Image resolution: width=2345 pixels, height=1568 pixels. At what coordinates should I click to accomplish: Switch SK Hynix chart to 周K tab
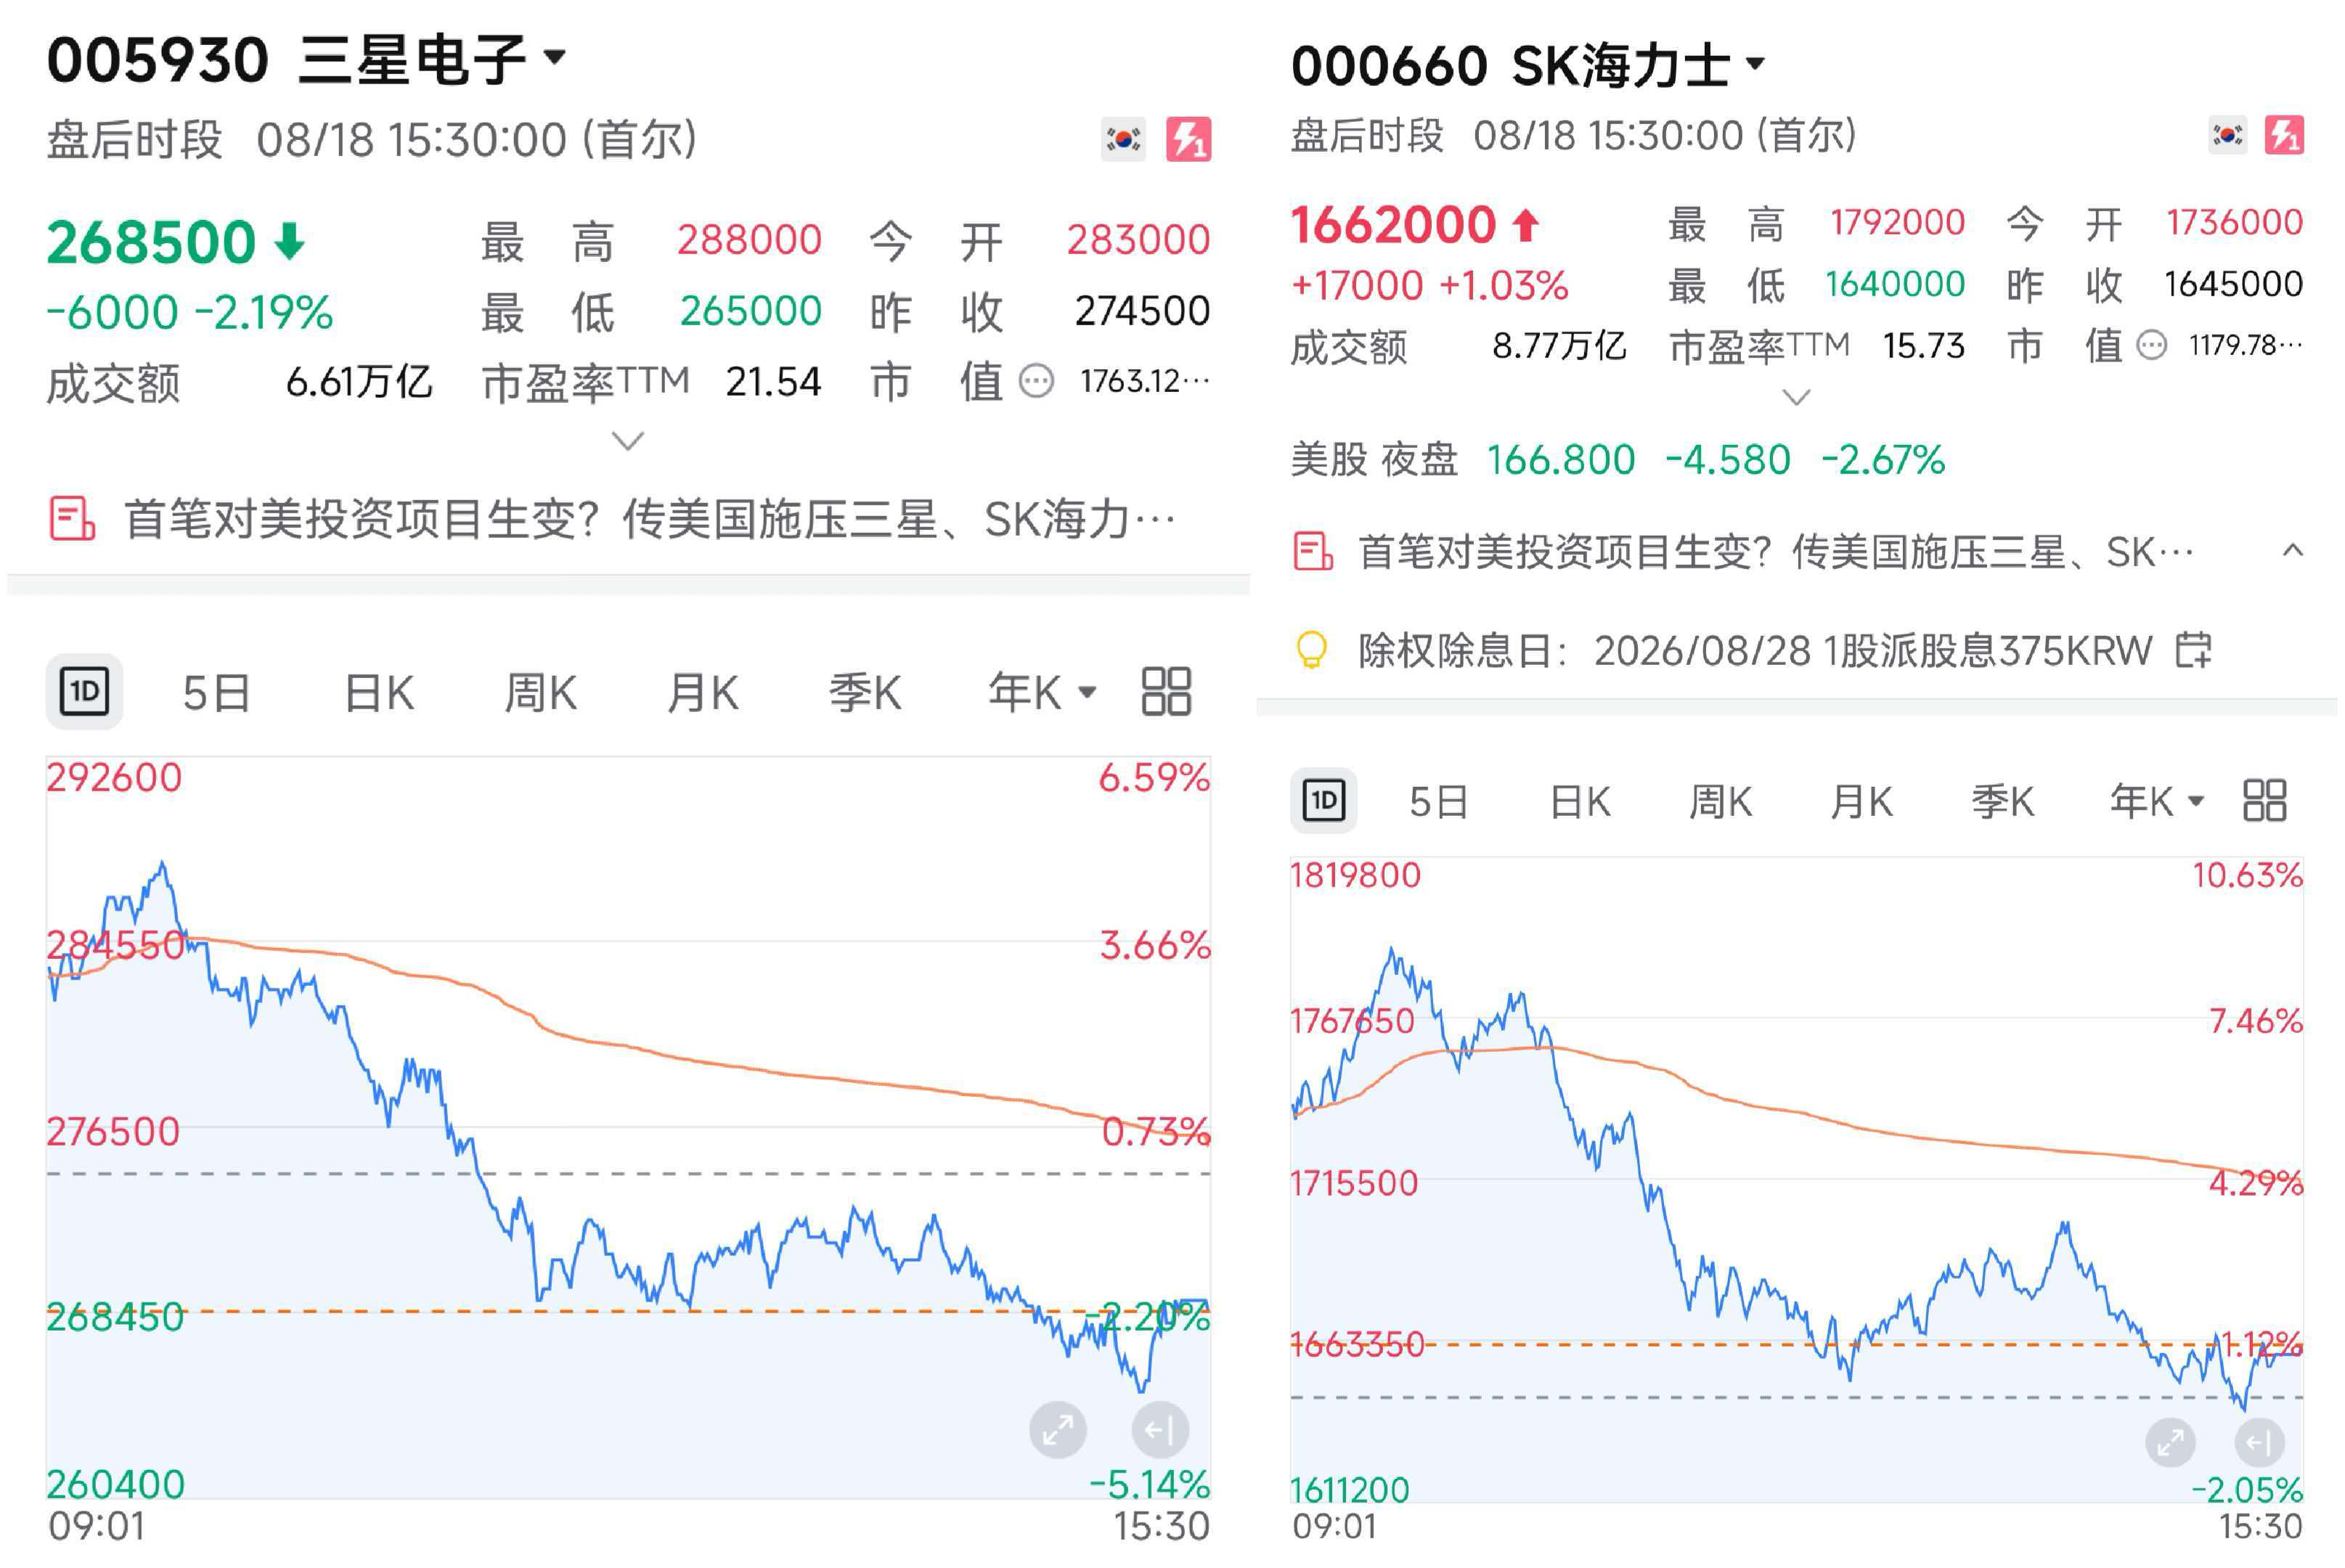coord(1720,801)
